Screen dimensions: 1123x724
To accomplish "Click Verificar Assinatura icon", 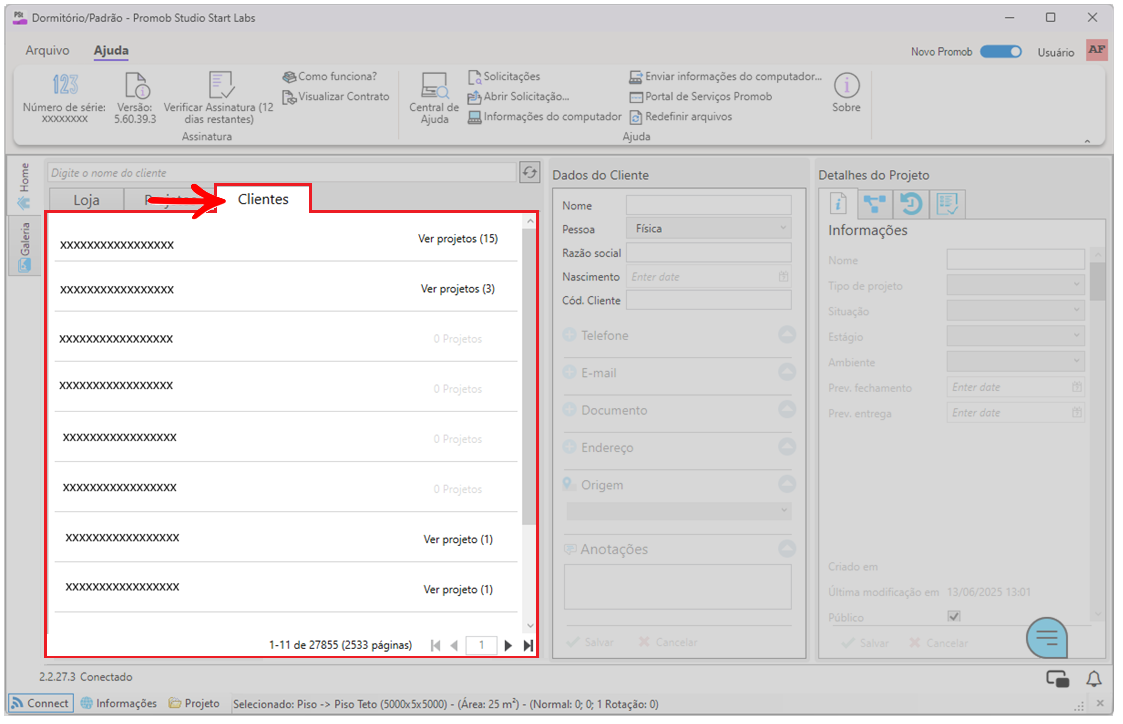I will pyautogui.click(x=221, y=85).
